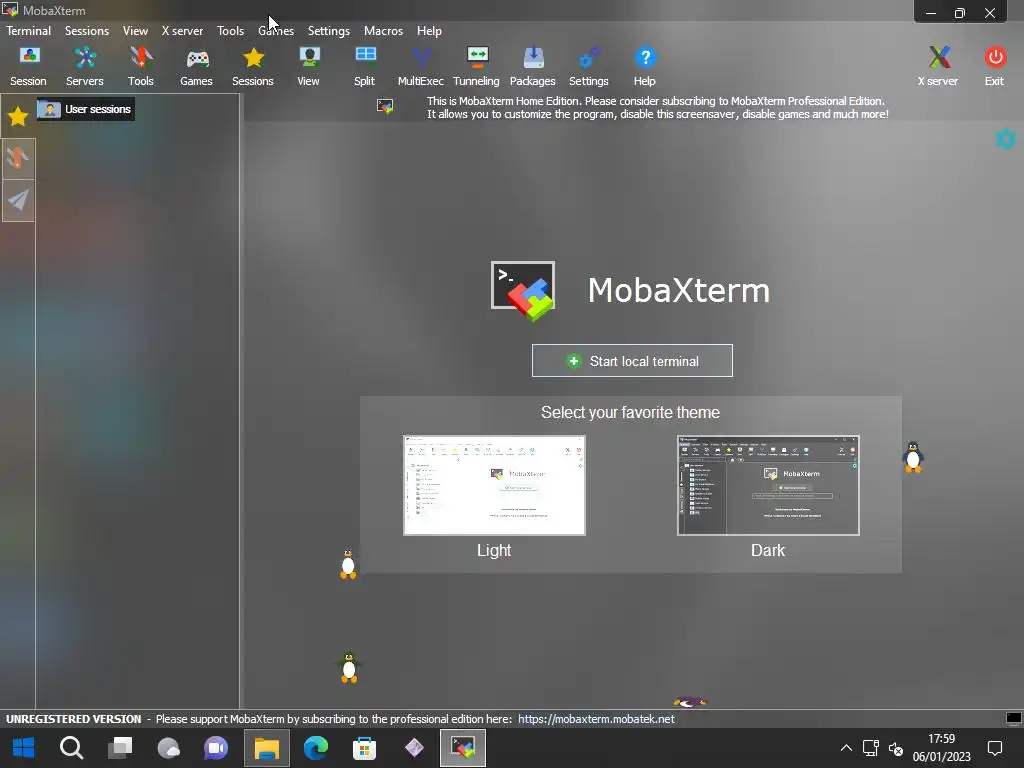Viewport: 1024px width, 768px height.
Task: Choose the Dark theme thumbnail
Action: (x=768, y=485)
